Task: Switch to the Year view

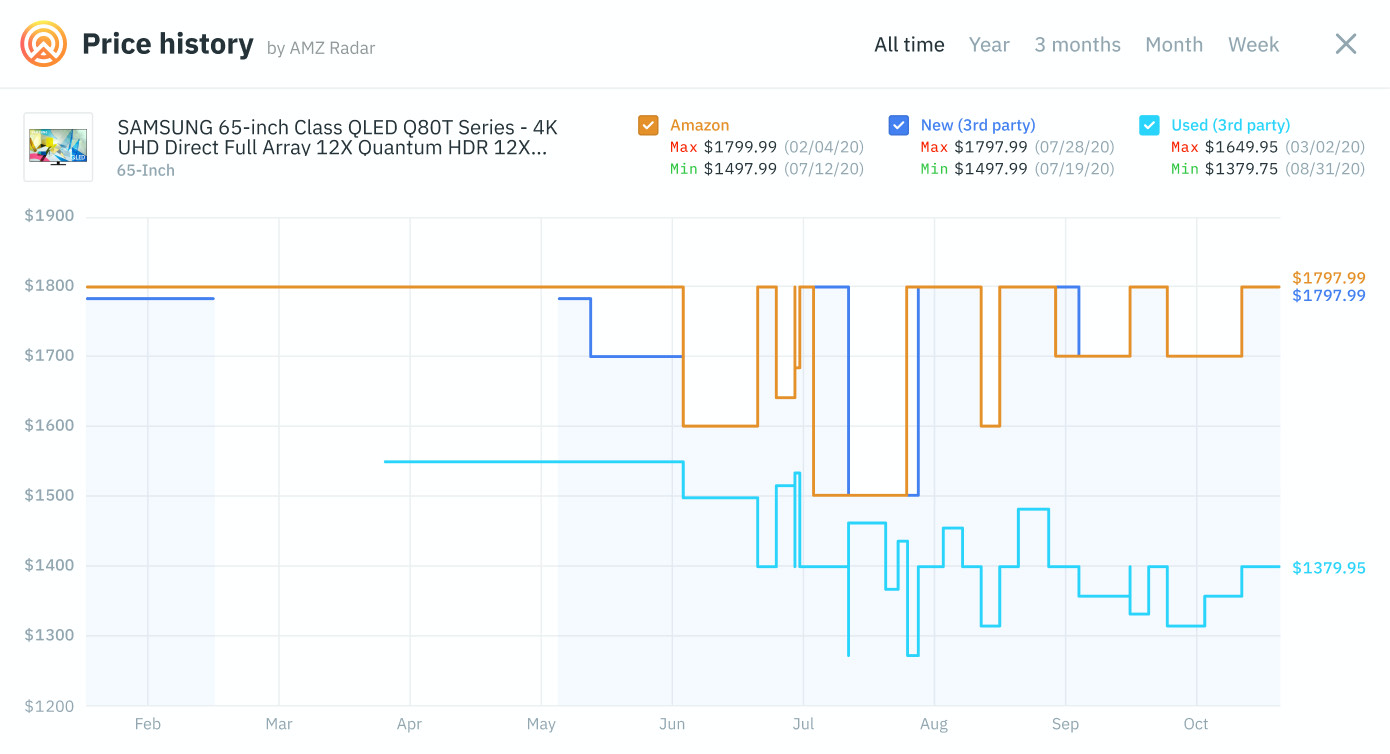Action: pos(989,44)
